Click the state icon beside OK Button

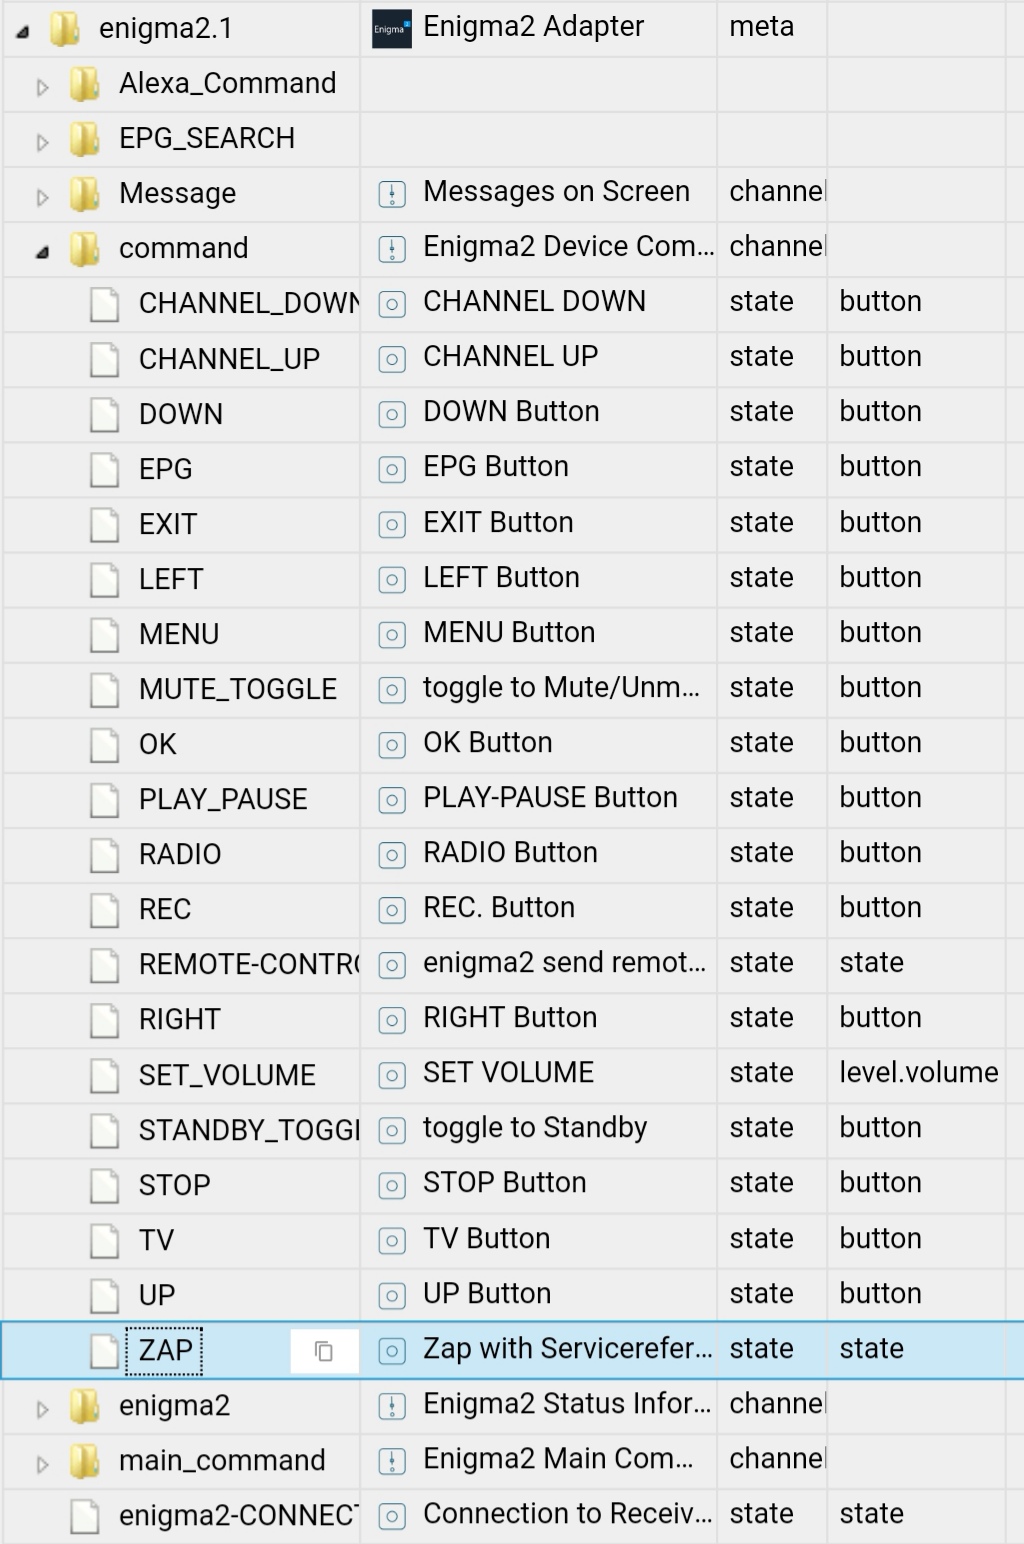pos(392,745)
